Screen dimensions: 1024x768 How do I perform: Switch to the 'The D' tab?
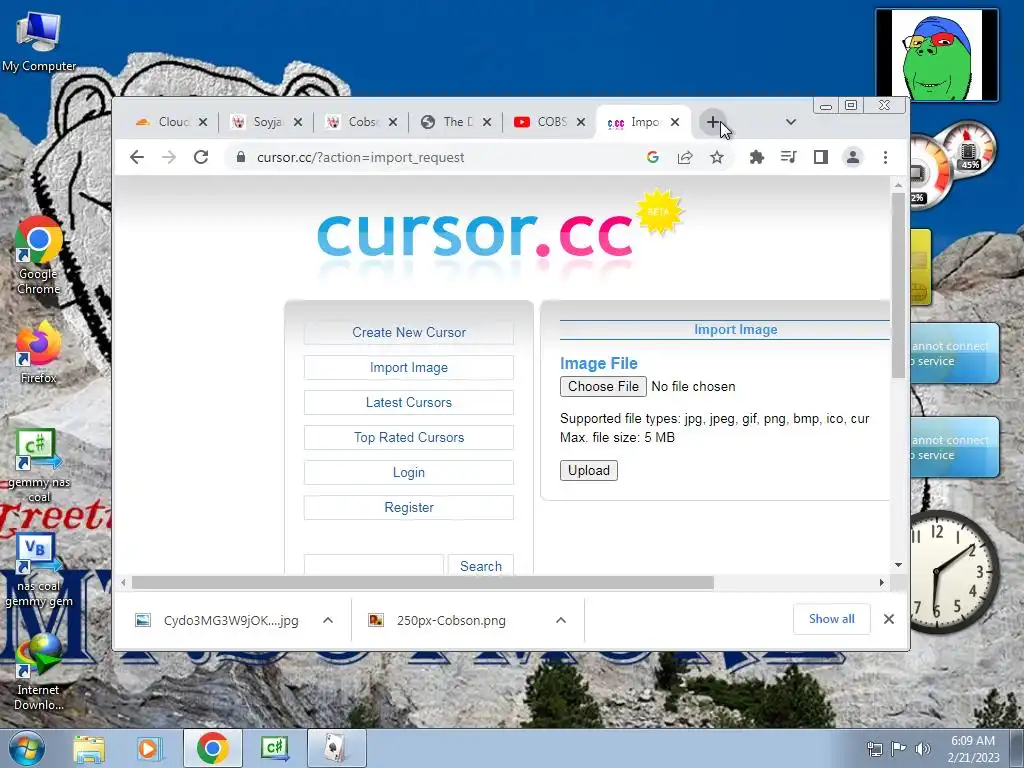click(x=456, y=122)
